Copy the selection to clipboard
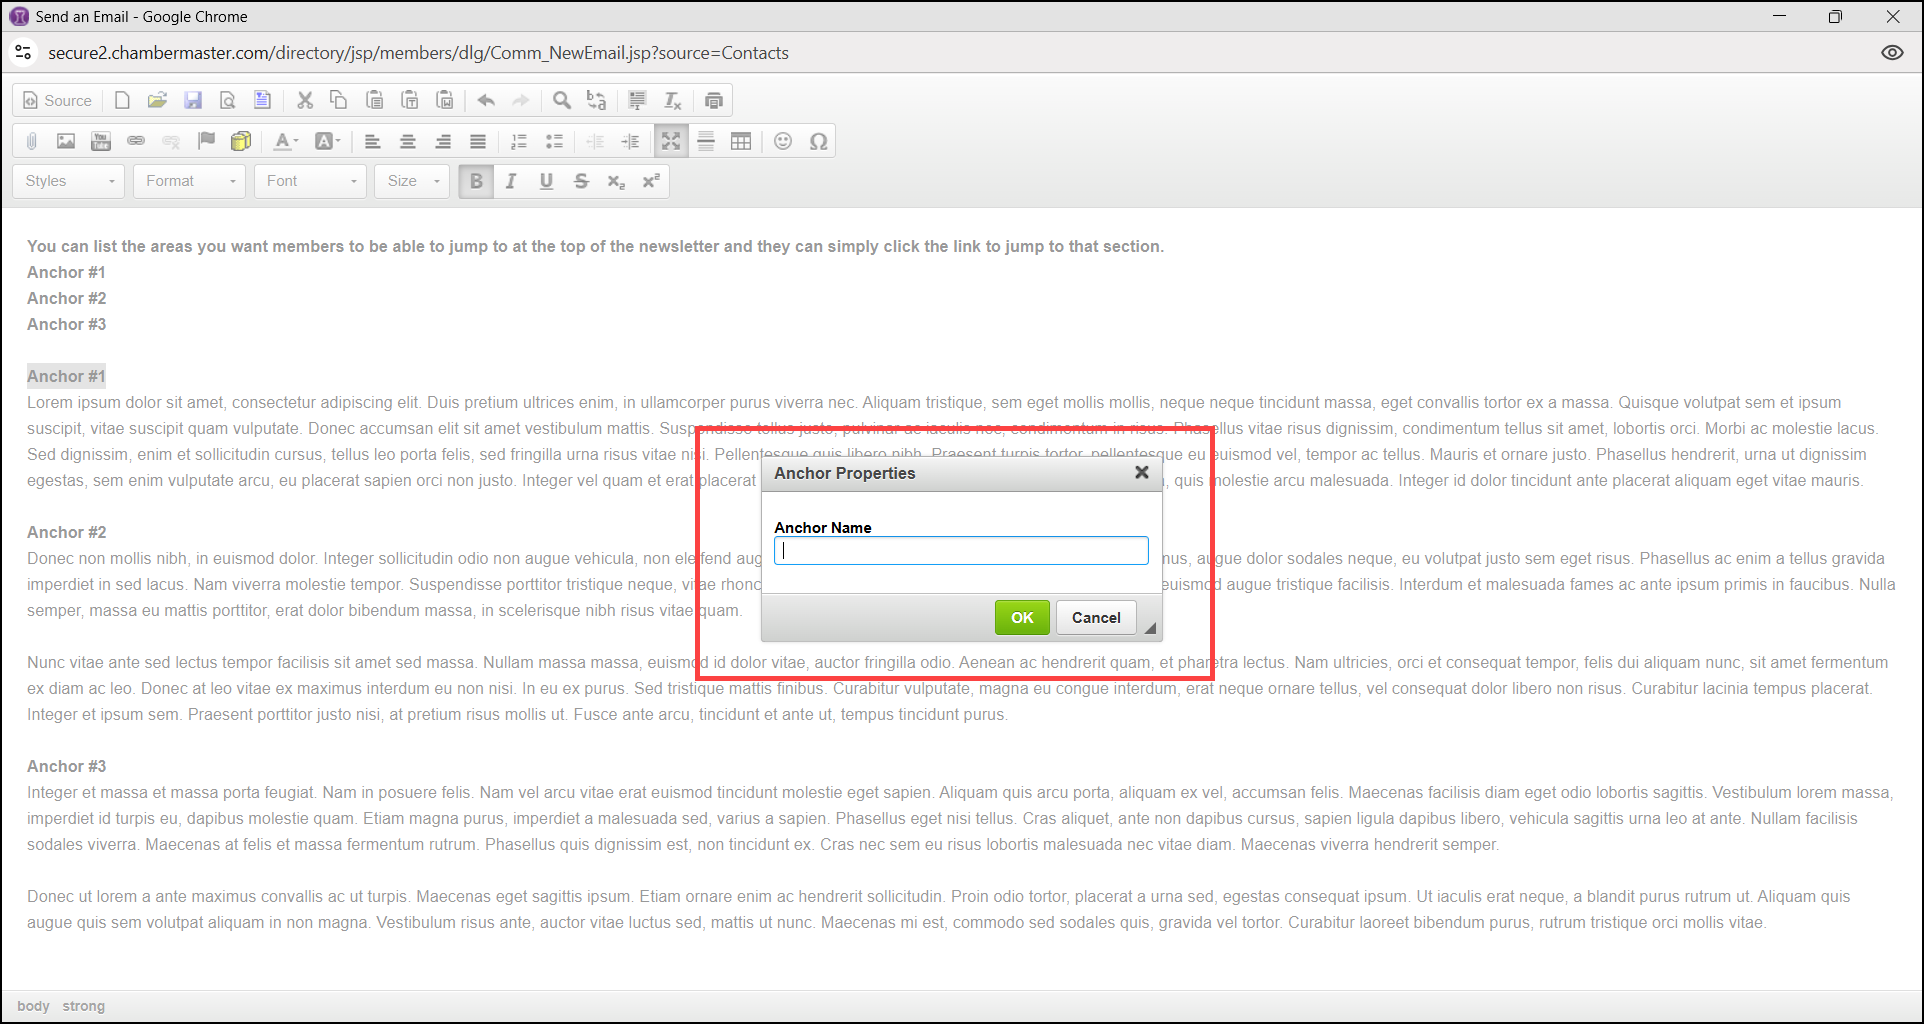The width and height of the screenshot is (1924, 1024). 339,100
